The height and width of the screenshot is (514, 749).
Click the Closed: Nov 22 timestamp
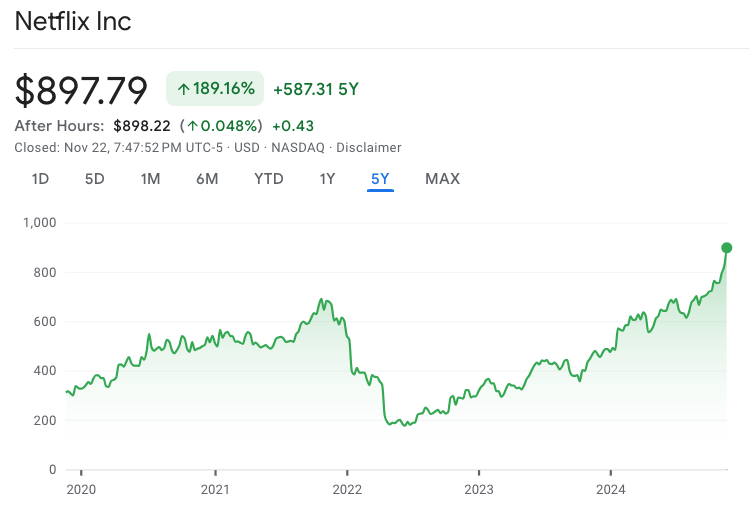[x=118, y=148]
